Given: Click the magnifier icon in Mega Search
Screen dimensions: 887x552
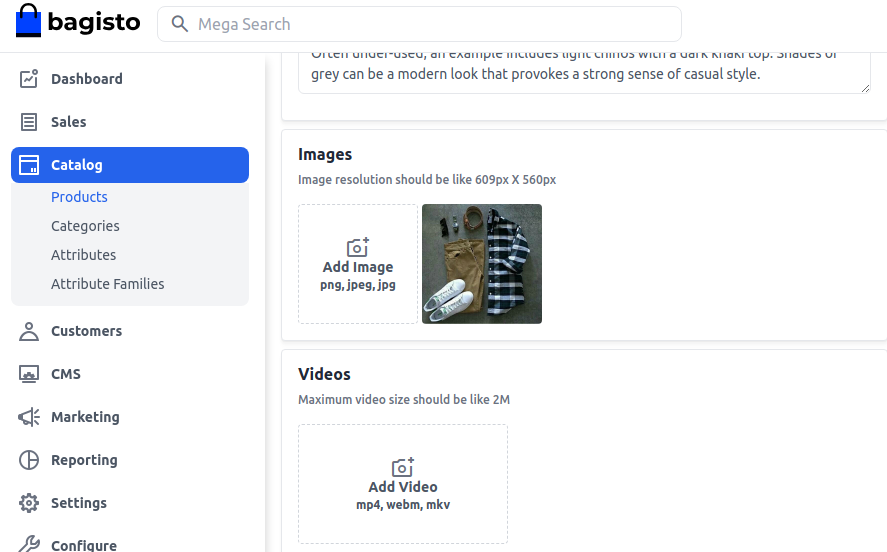Looking at the screenshot, I should 179,24.
